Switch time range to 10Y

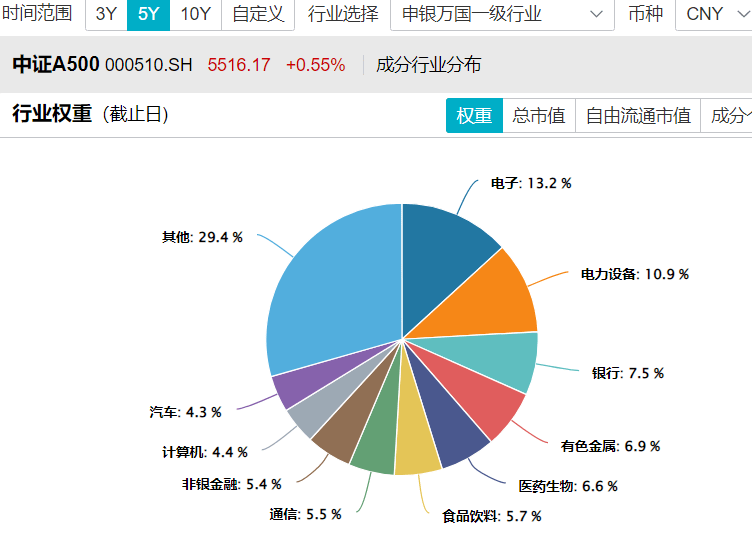pos(195,14)
